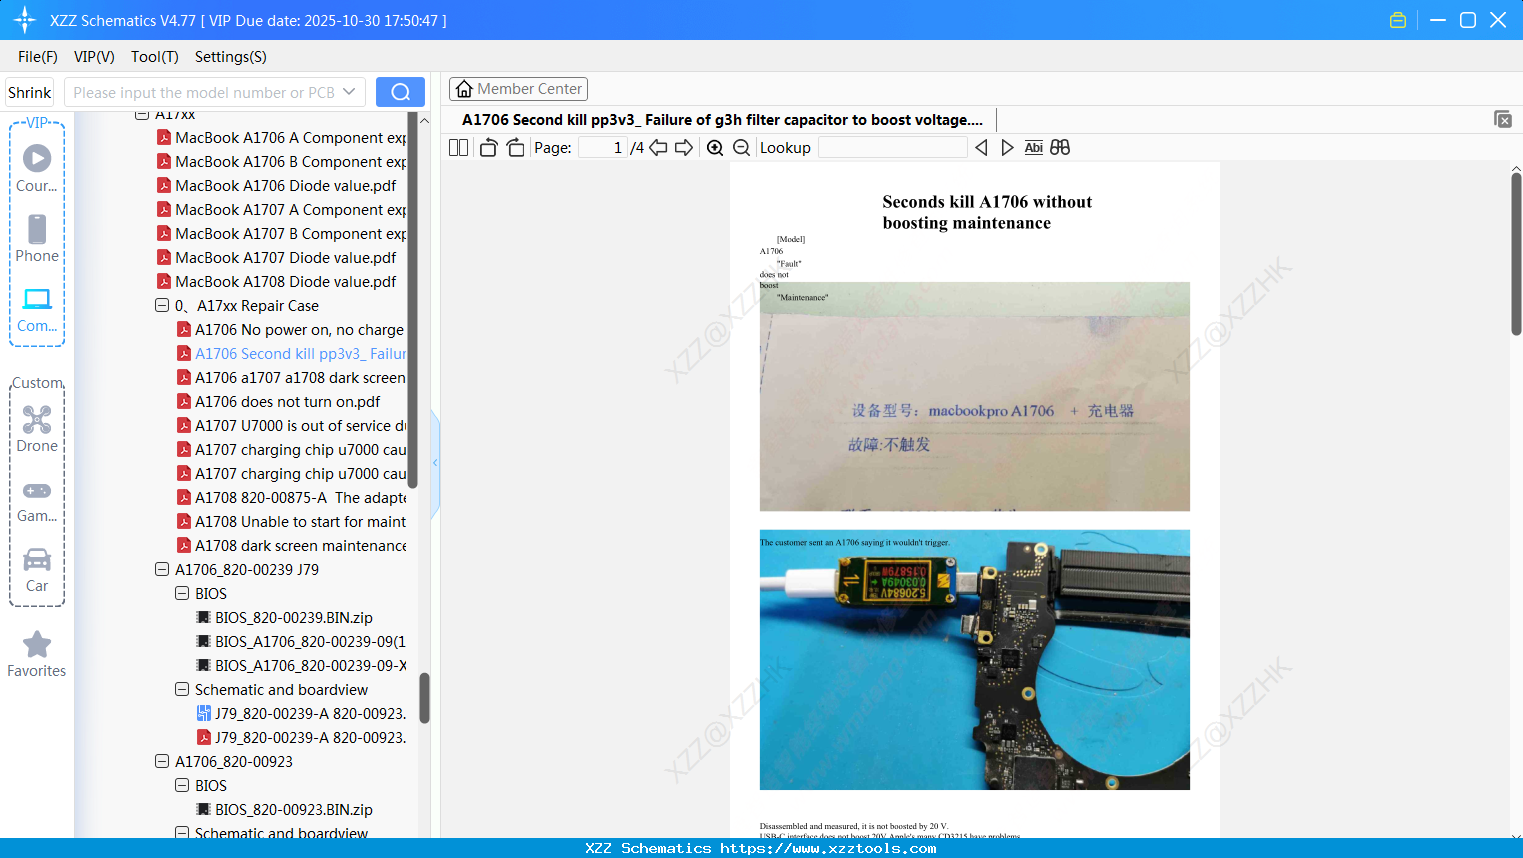Open Favorites from the sidebar
The image size is (1523, 858).
pyautogui.click(x=37, y=654)
